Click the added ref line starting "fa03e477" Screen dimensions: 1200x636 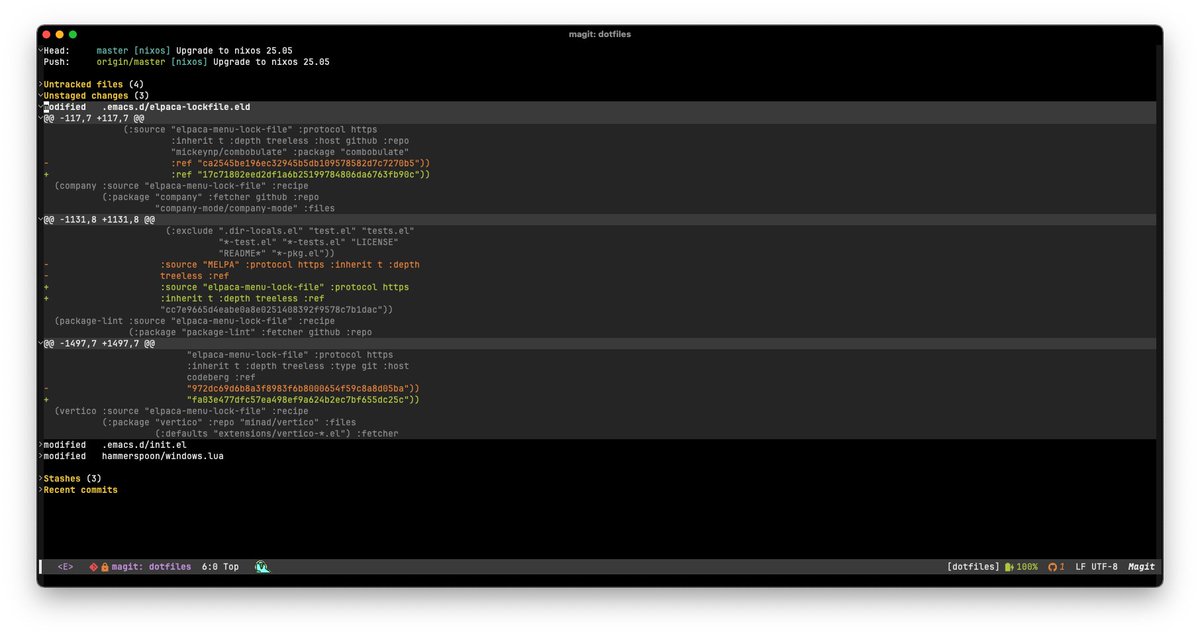click(303, 400)
